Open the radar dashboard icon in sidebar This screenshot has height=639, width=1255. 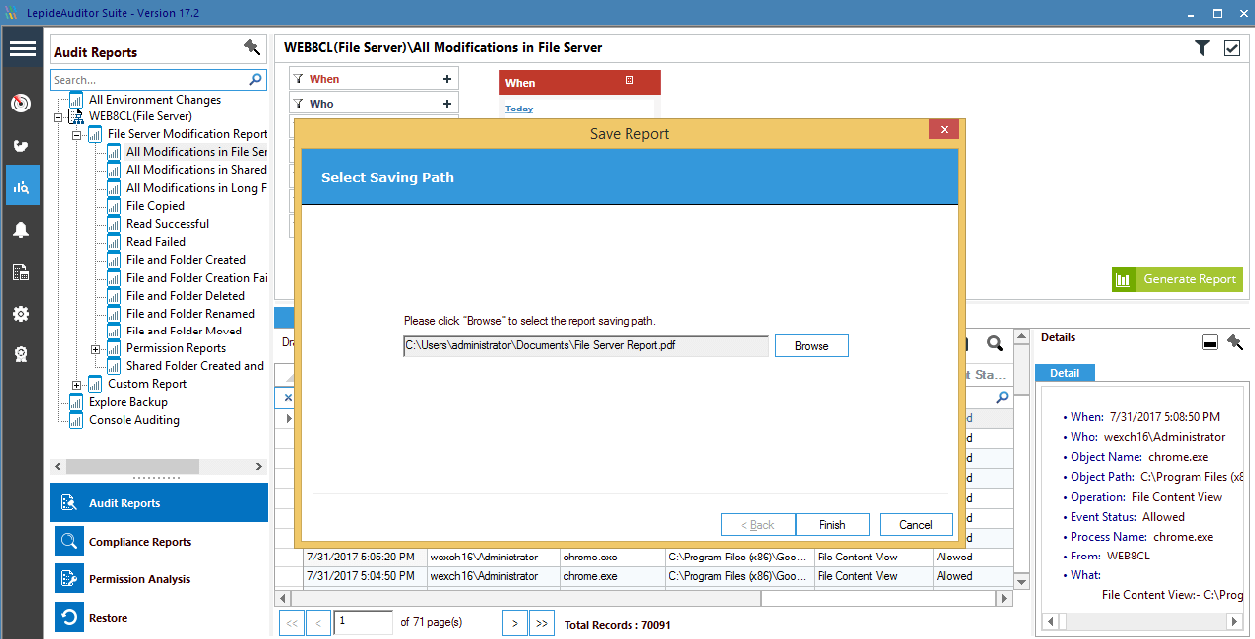(x=21, y=103)
